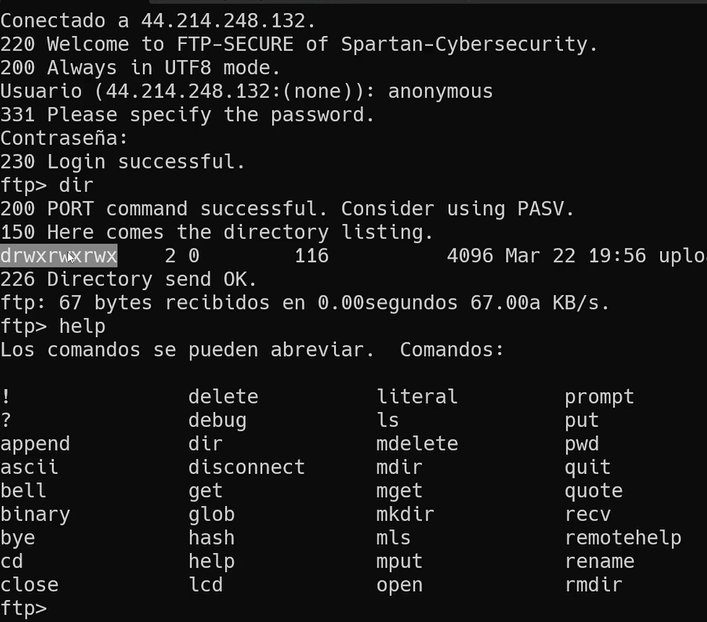Click the 4096 size in directory listing

pyautogui.click(x=470, y=256)
